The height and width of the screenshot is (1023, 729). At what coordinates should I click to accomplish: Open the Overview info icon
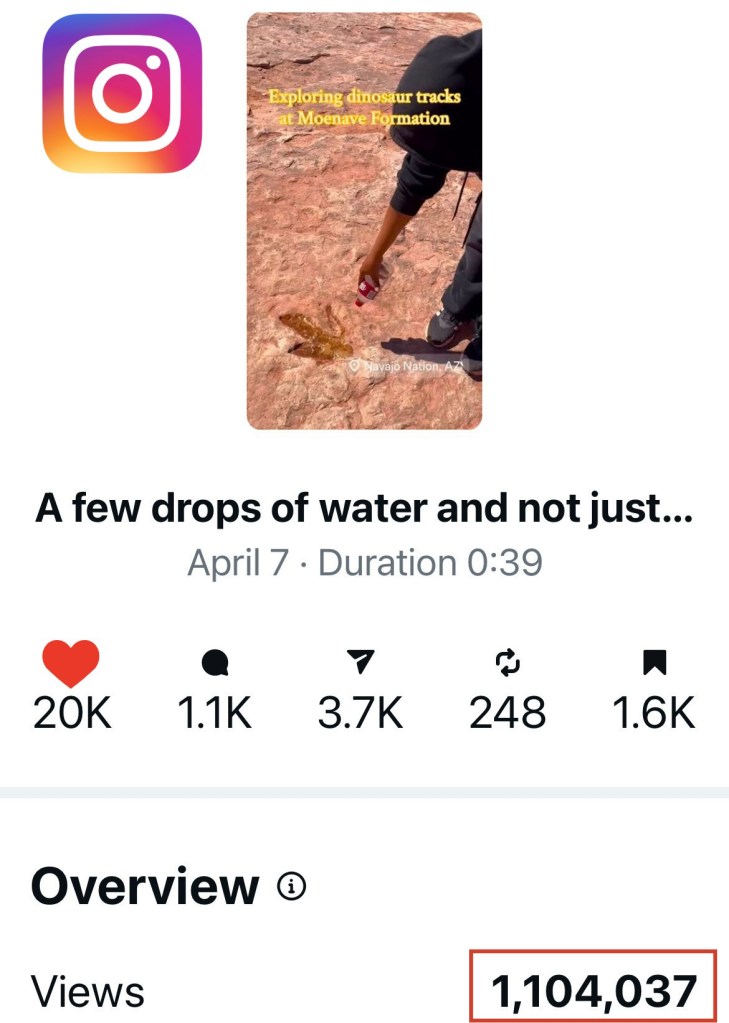[x=291, y=886]
